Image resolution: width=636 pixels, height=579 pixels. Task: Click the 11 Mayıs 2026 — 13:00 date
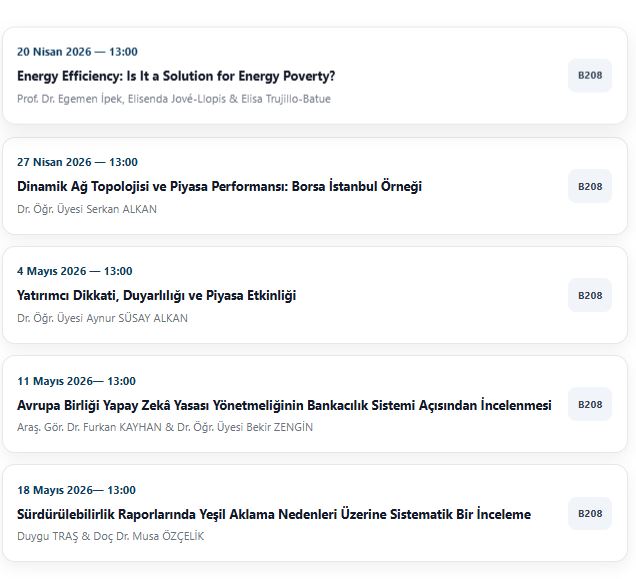tap(76, 381)
